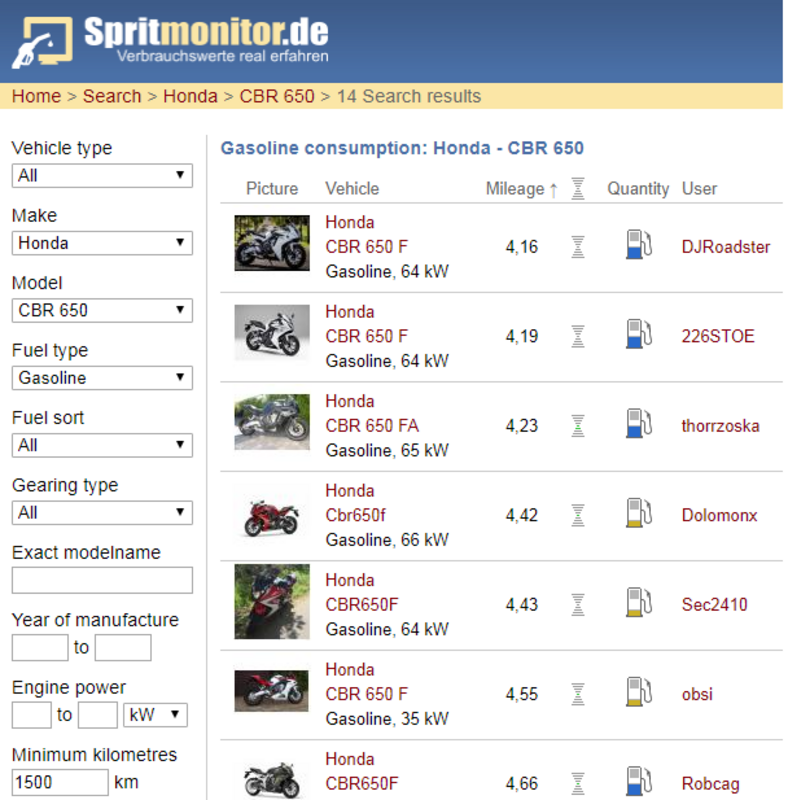The width and height of the screenshot is (788, 800).
Task: Open the Fuel sort dropdown
Action: (x=102, y=445)
